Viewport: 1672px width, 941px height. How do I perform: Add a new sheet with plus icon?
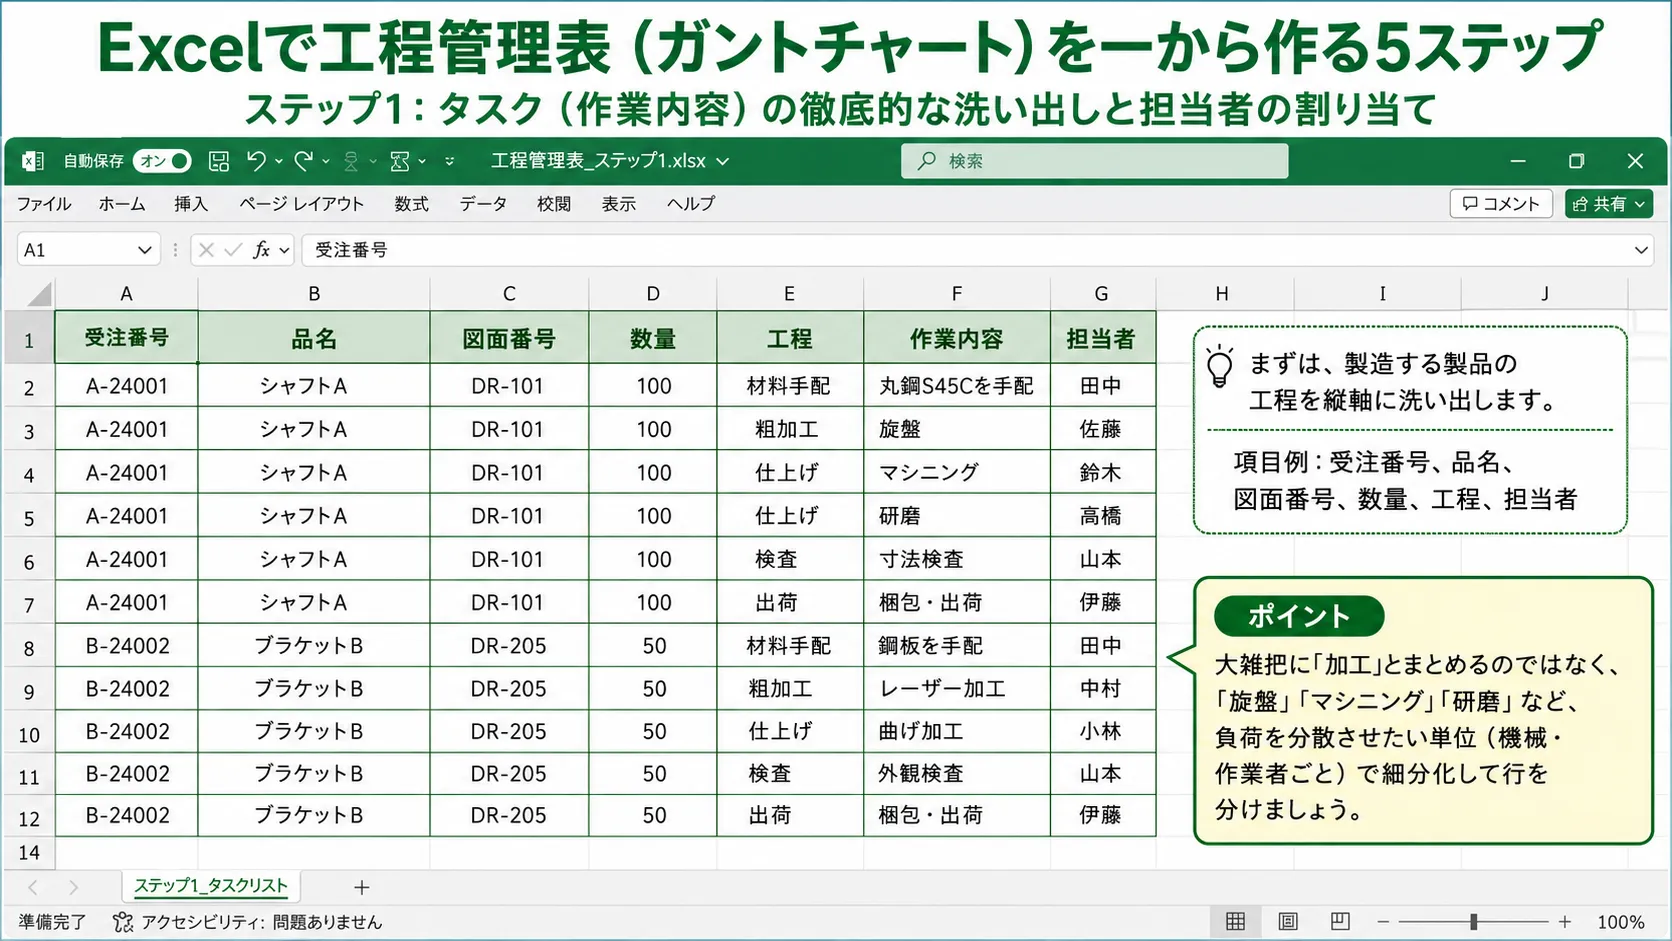coord(362,887)
